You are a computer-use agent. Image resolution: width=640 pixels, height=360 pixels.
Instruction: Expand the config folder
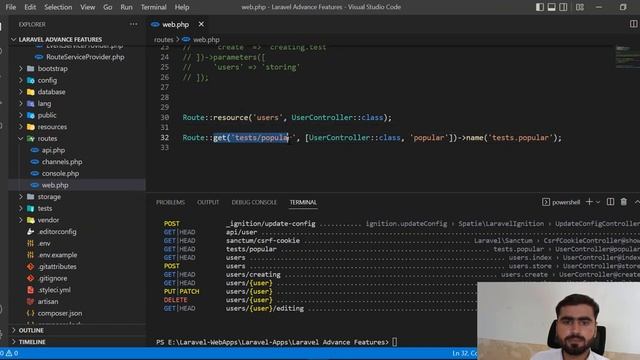pyautogui.click(x=47, y=80)
